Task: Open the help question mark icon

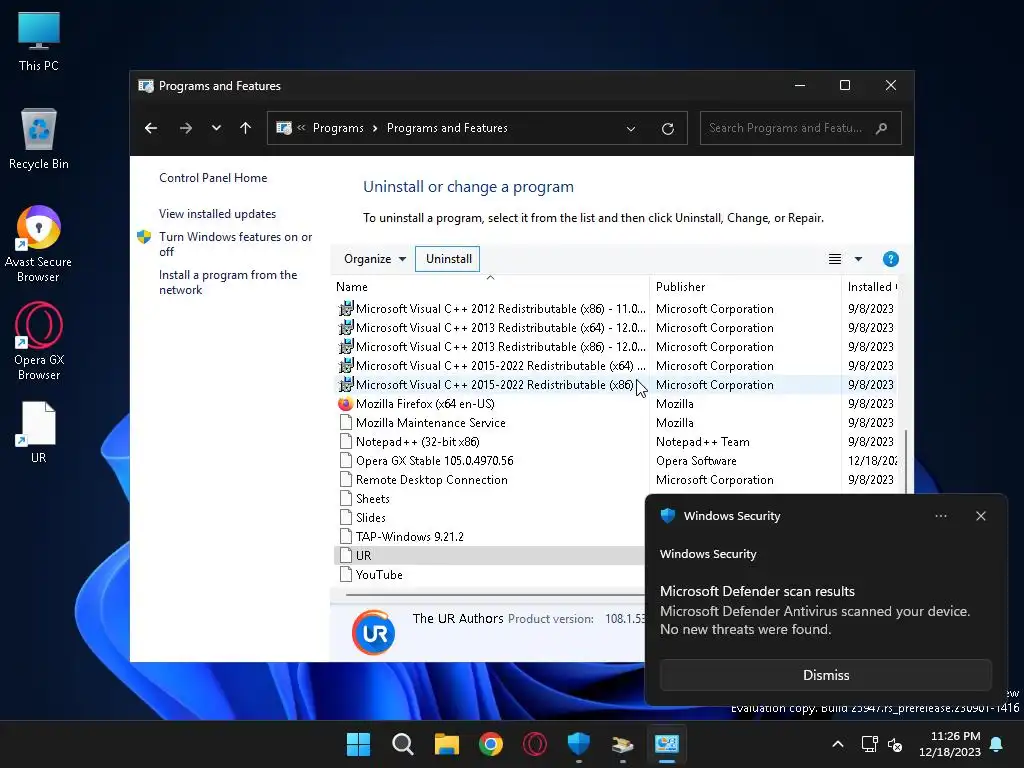Action: coord(890,259)
